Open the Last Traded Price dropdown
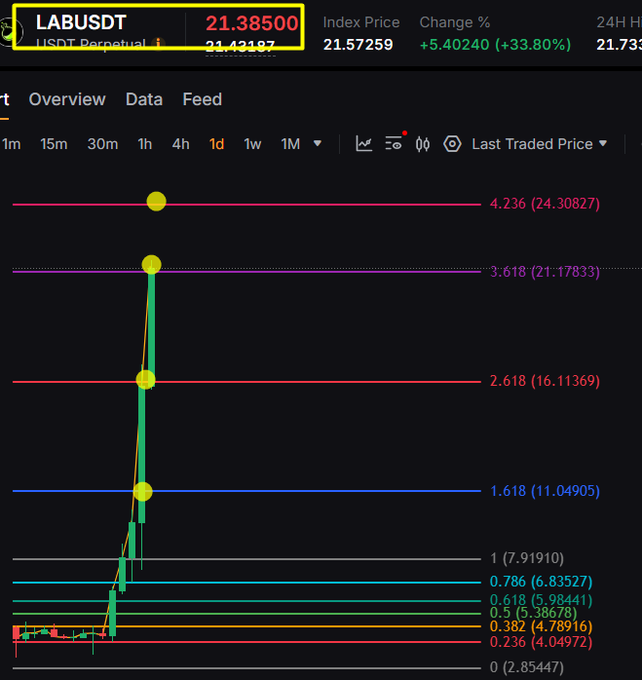Viewport: 642px width, 680px height. 539,144
